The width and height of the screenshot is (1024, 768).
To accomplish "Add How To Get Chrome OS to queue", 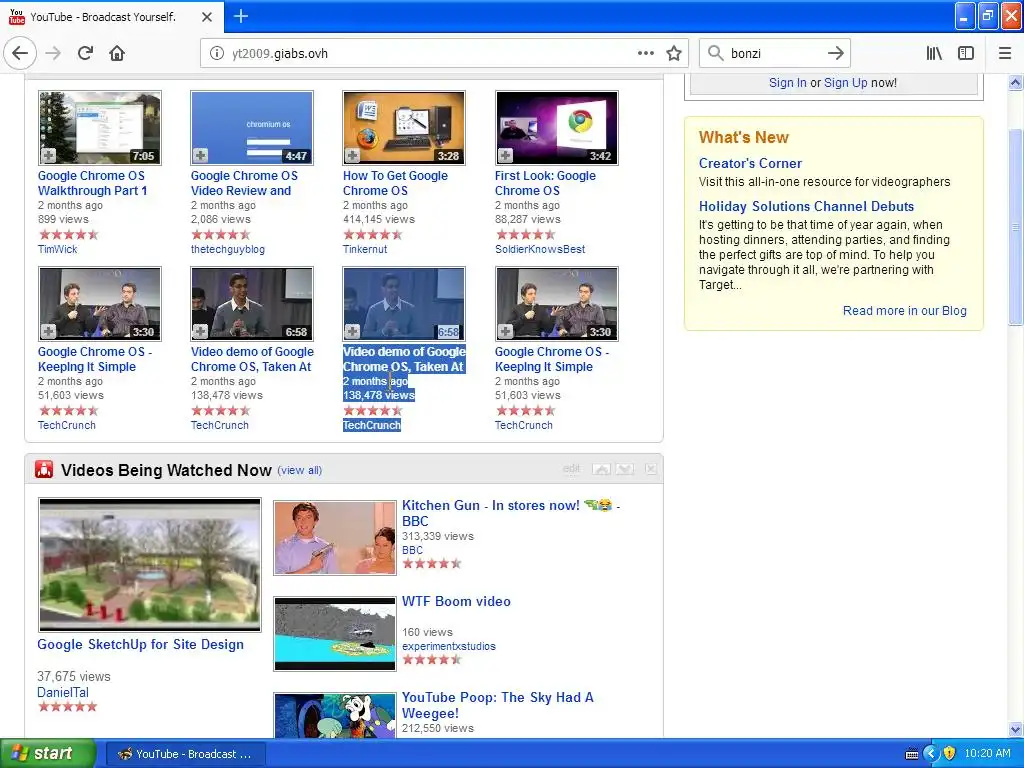I will tap(353, 155).
